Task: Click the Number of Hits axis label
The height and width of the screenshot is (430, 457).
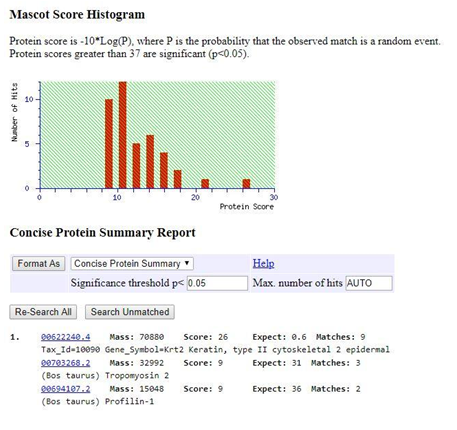Action: (x=15, y=112)
